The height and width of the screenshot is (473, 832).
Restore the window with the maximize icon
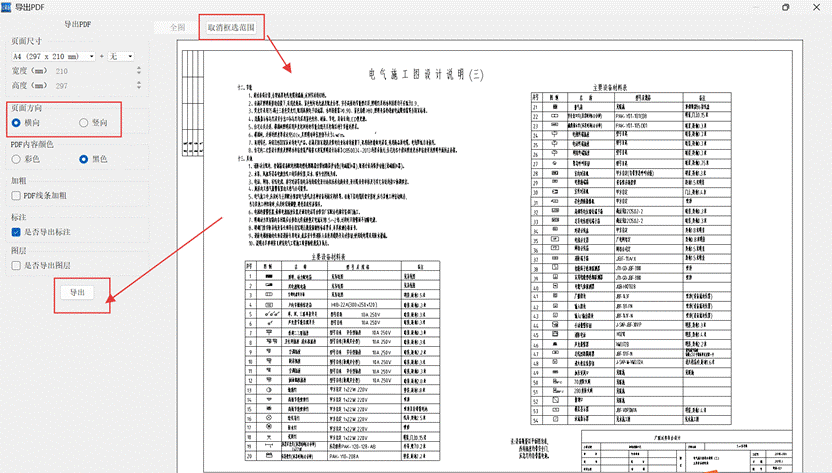(x=786, y=7)
